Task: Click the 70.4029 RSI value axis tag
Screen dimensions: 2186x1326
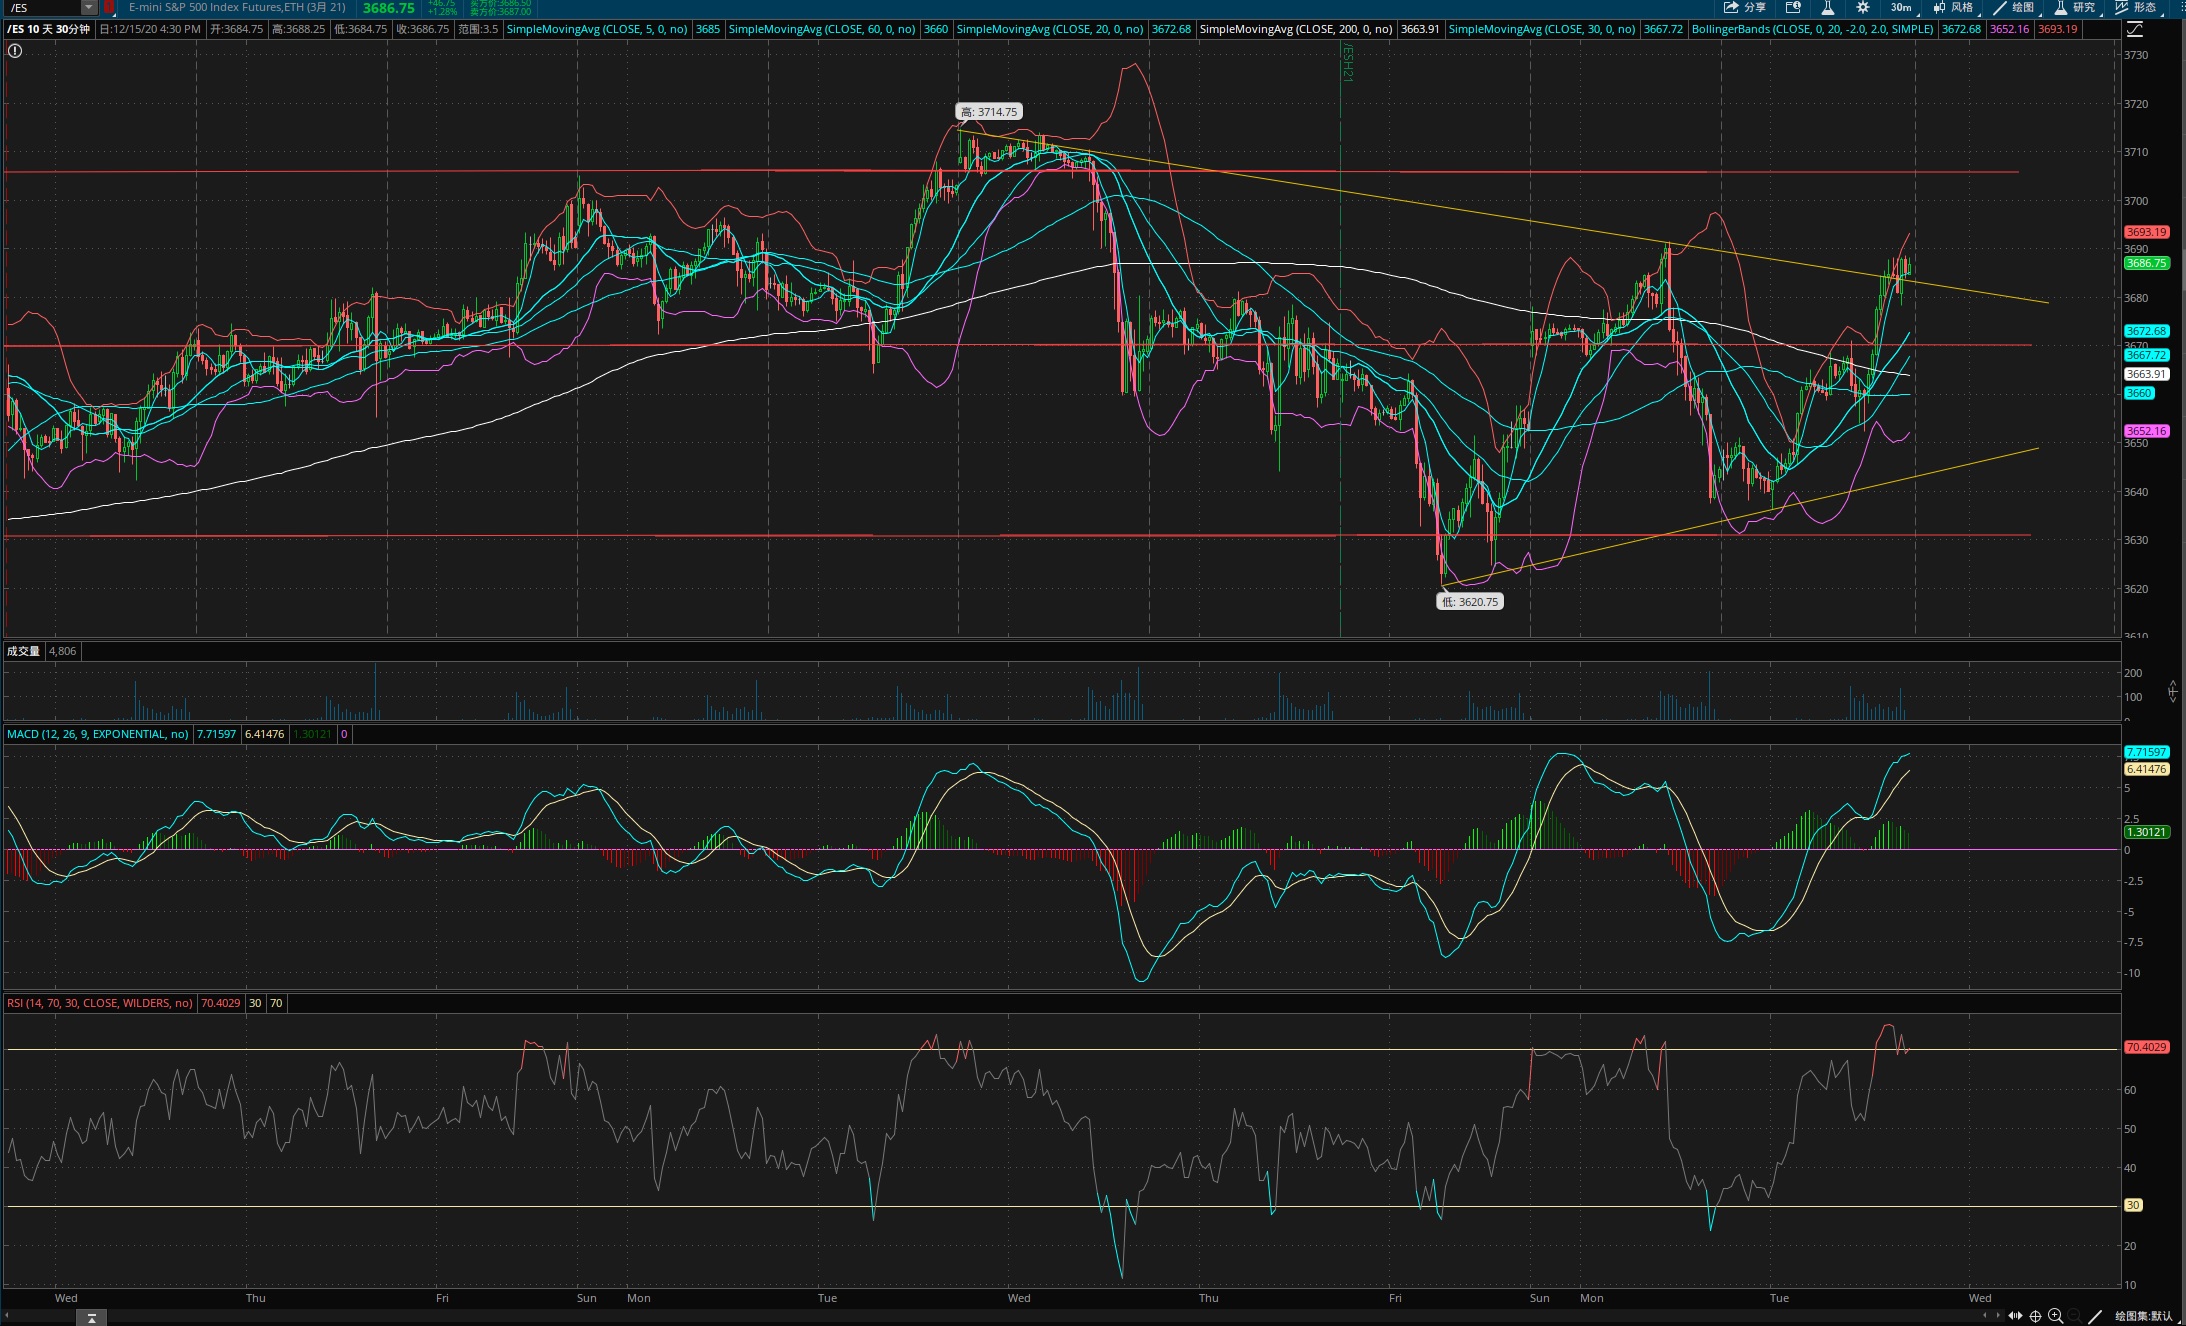Action: 2146,1047
